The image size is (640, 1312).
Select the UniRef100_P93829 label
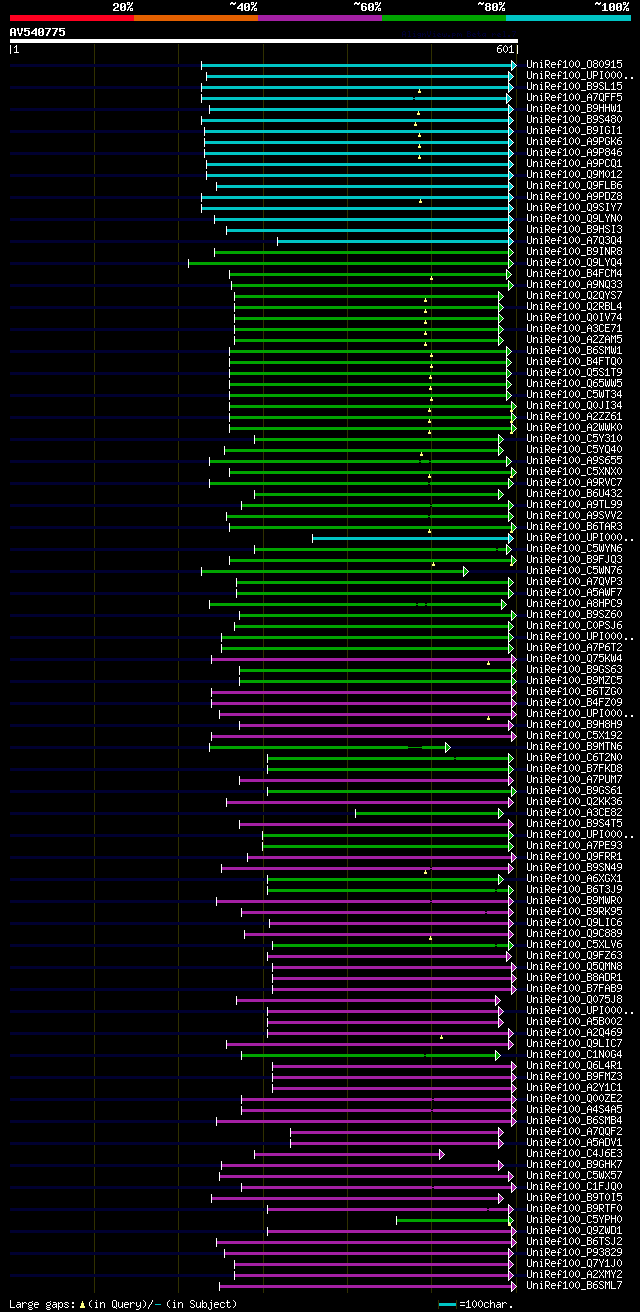[x=574, y=1252]
